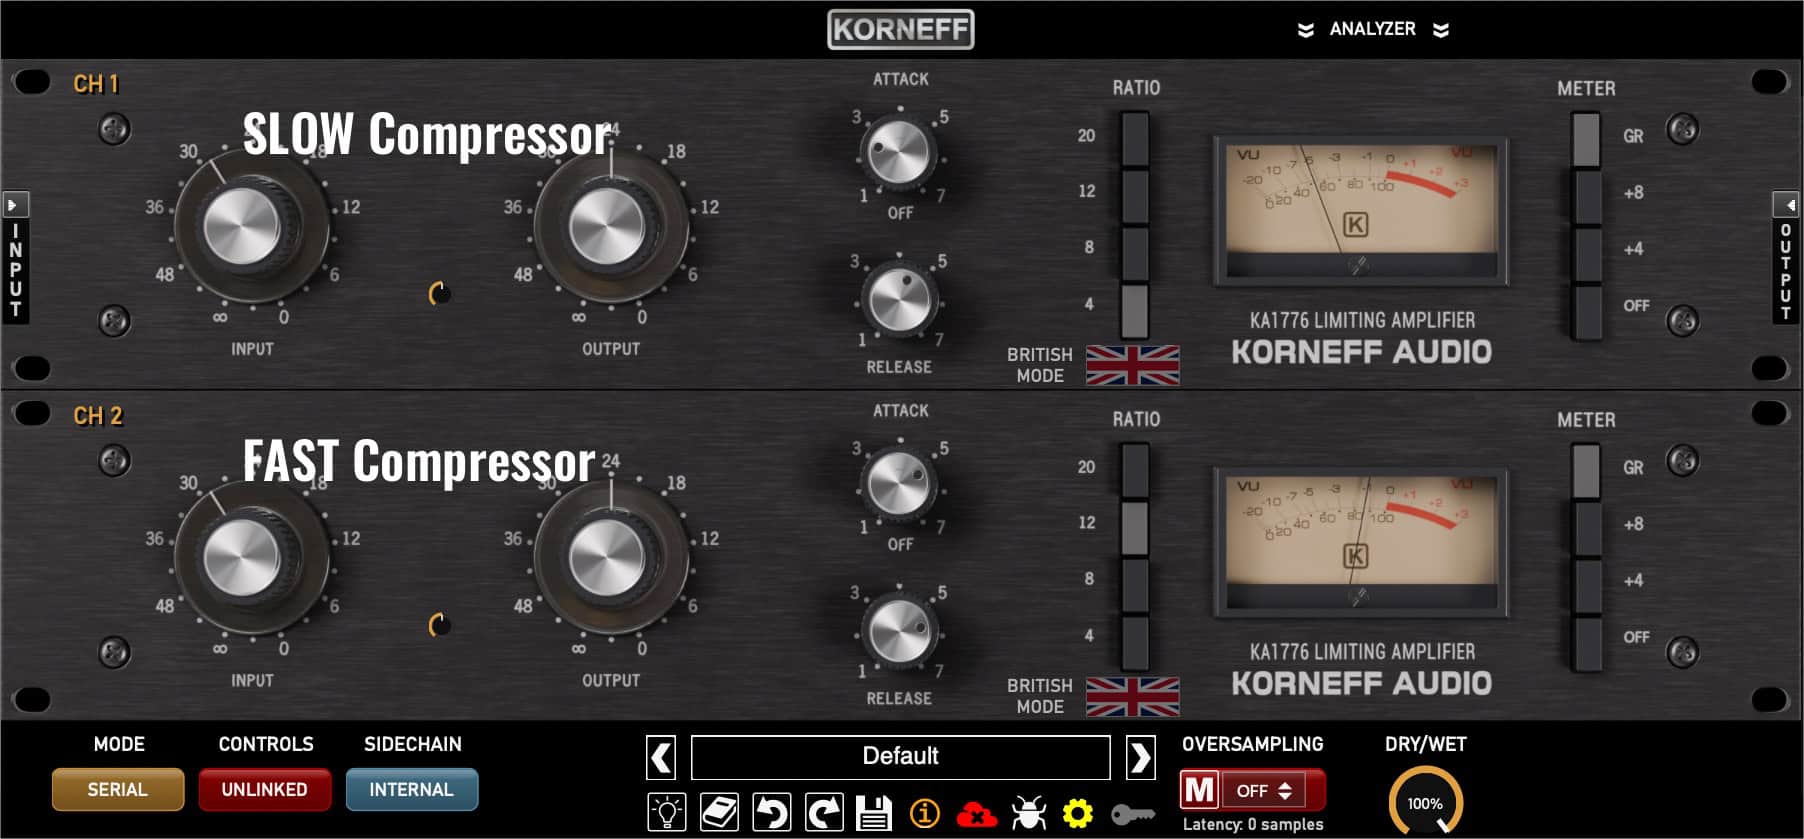Open settings with the yellow gear icon

pyautogui.click(x=1077, y=814)
